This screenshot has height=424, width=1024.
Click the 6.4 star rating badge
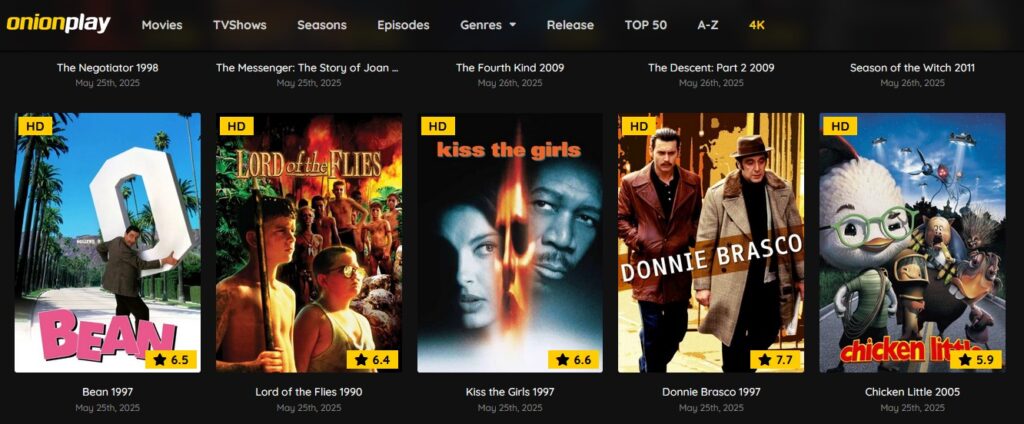pos(372,359)
